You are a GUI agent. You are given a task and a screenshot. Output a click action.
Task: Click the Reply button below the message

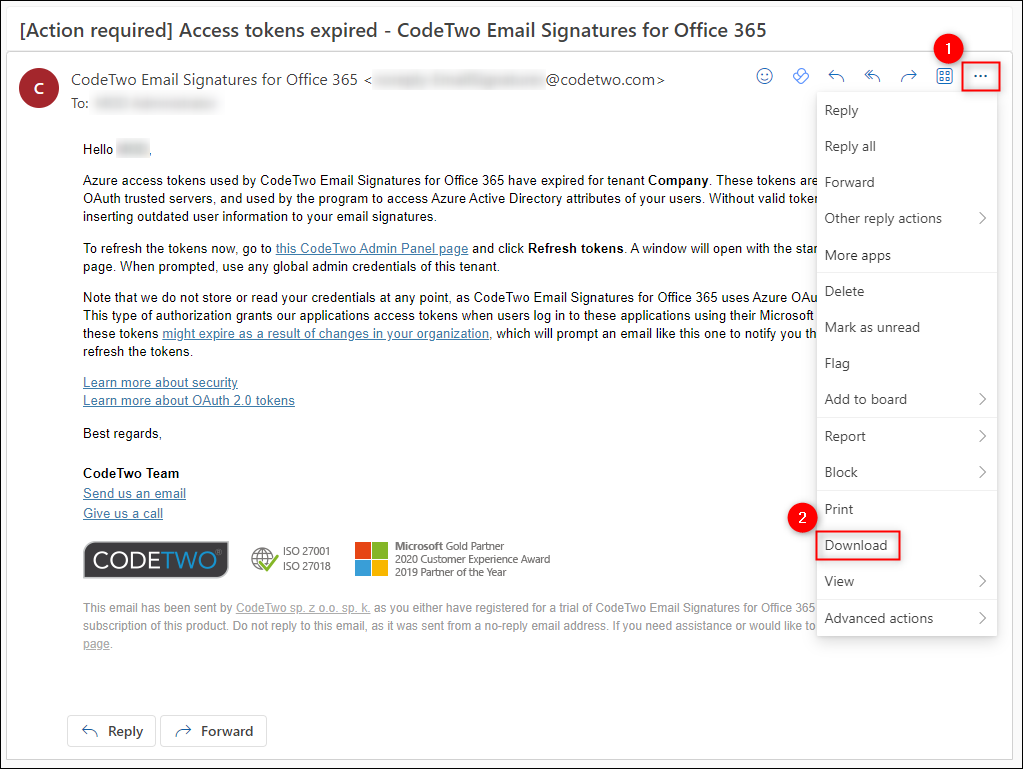tap(112, 731)
